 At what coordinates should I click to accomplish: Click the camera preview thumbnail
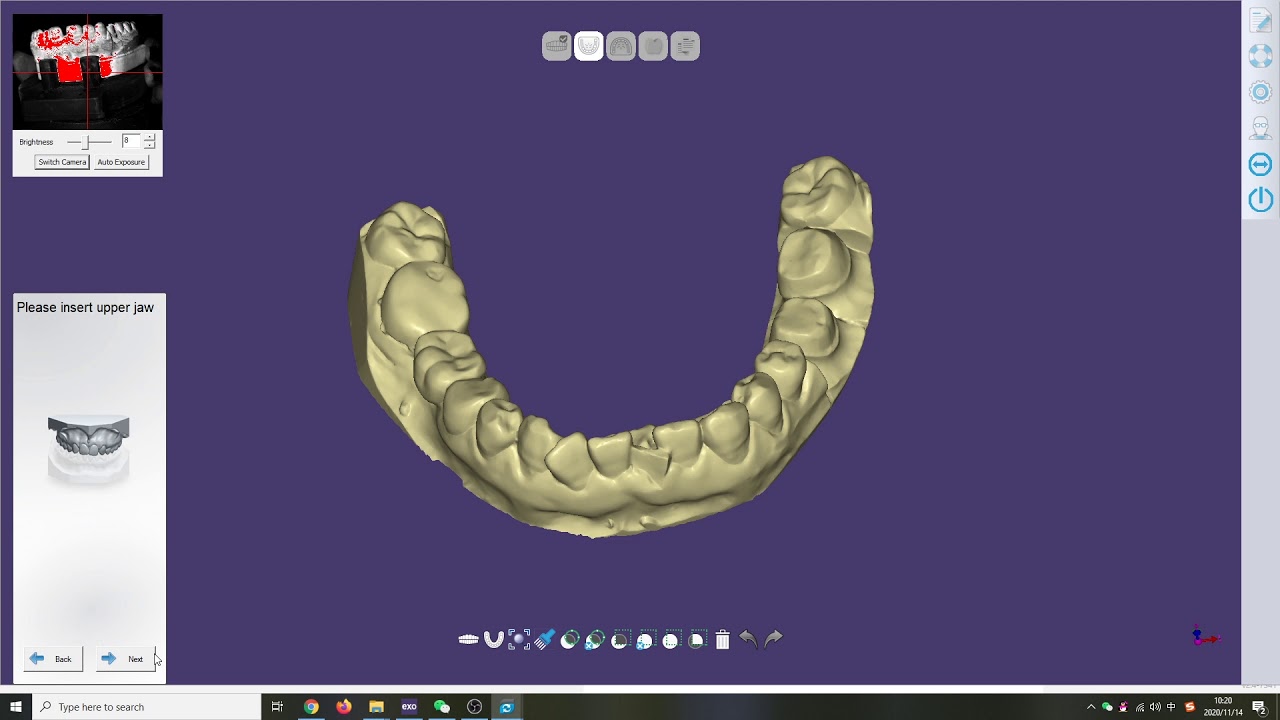87,72
